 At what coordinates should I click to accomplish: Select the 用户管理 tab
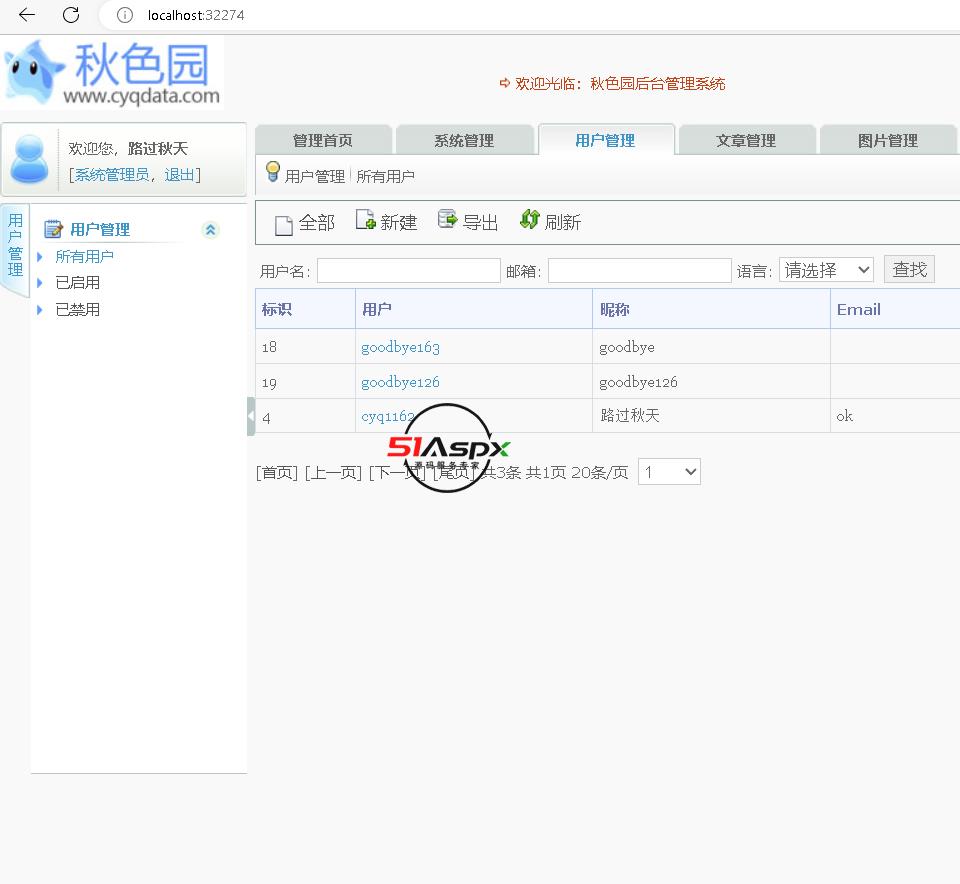[606, 140]
